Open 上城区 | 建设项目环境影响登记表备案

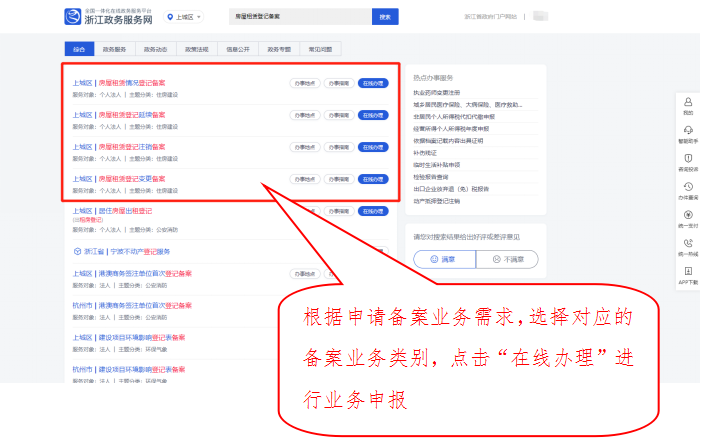pyautogui.click(x=129, y=337)
